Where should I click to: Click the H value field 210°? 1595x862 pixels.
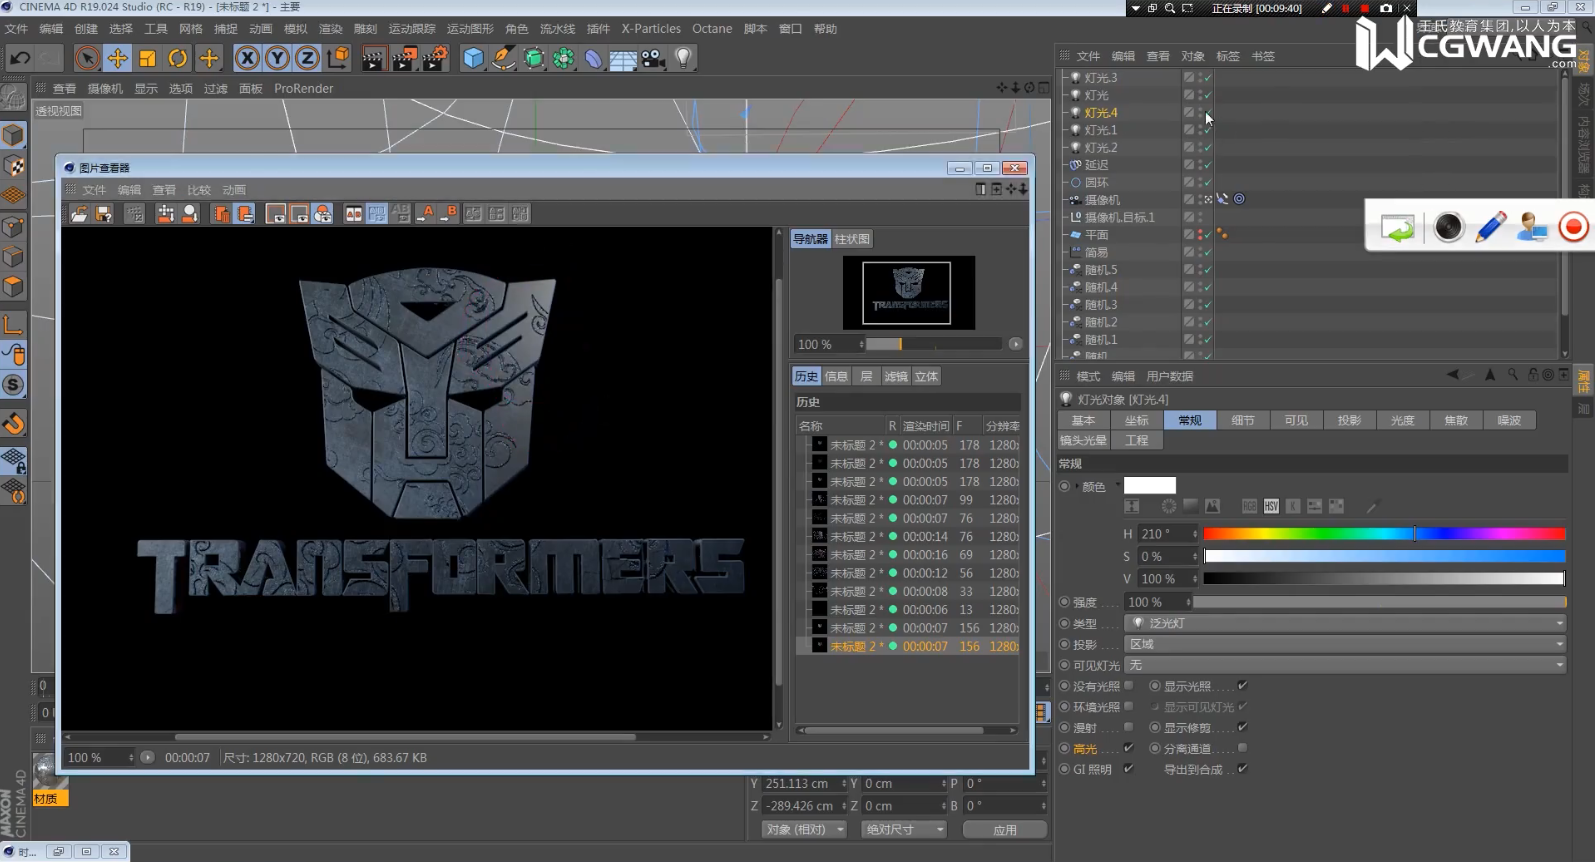[1166, 534]
